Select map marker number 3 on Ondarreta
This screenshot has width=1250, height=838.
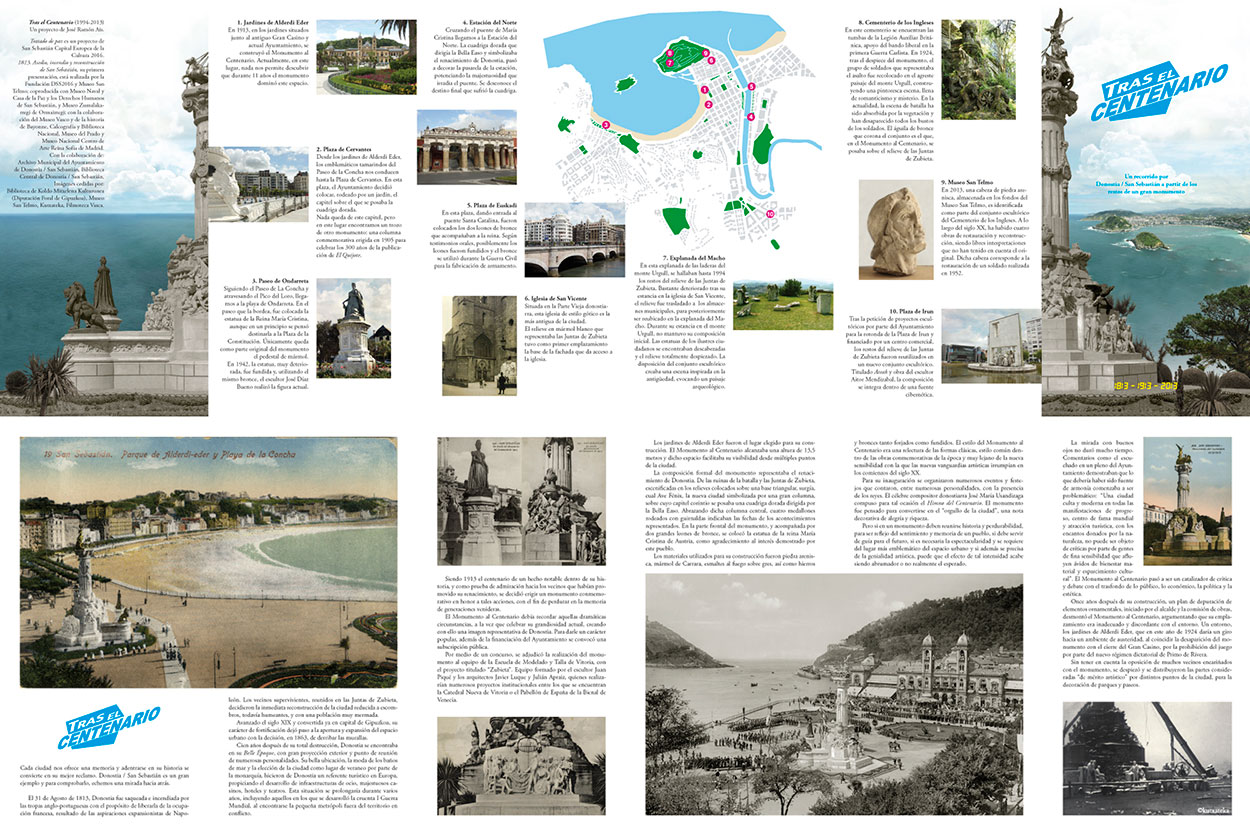tap(606, 125)
